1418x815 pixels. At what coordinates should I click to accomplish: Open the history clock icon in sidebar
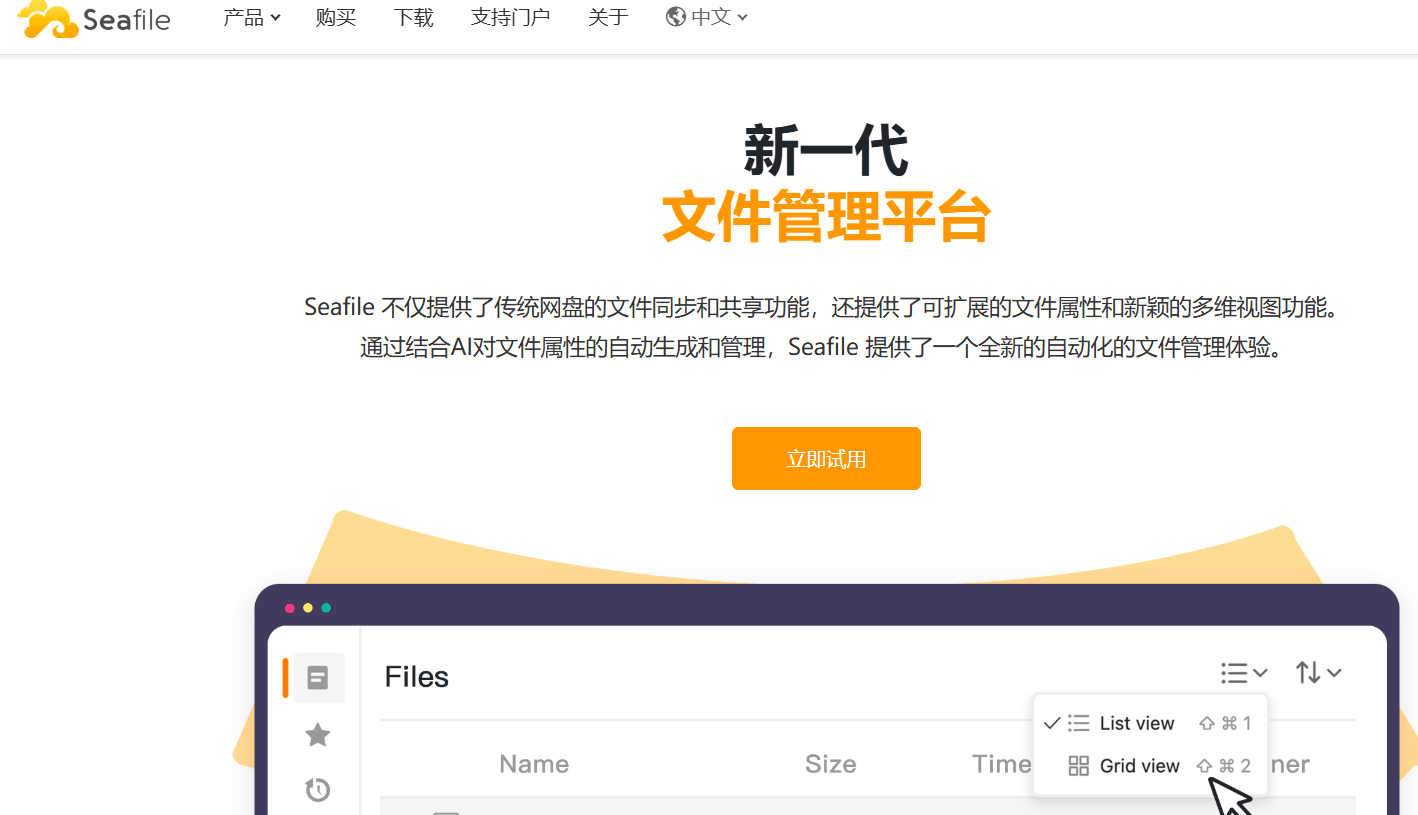coord(318,790)
